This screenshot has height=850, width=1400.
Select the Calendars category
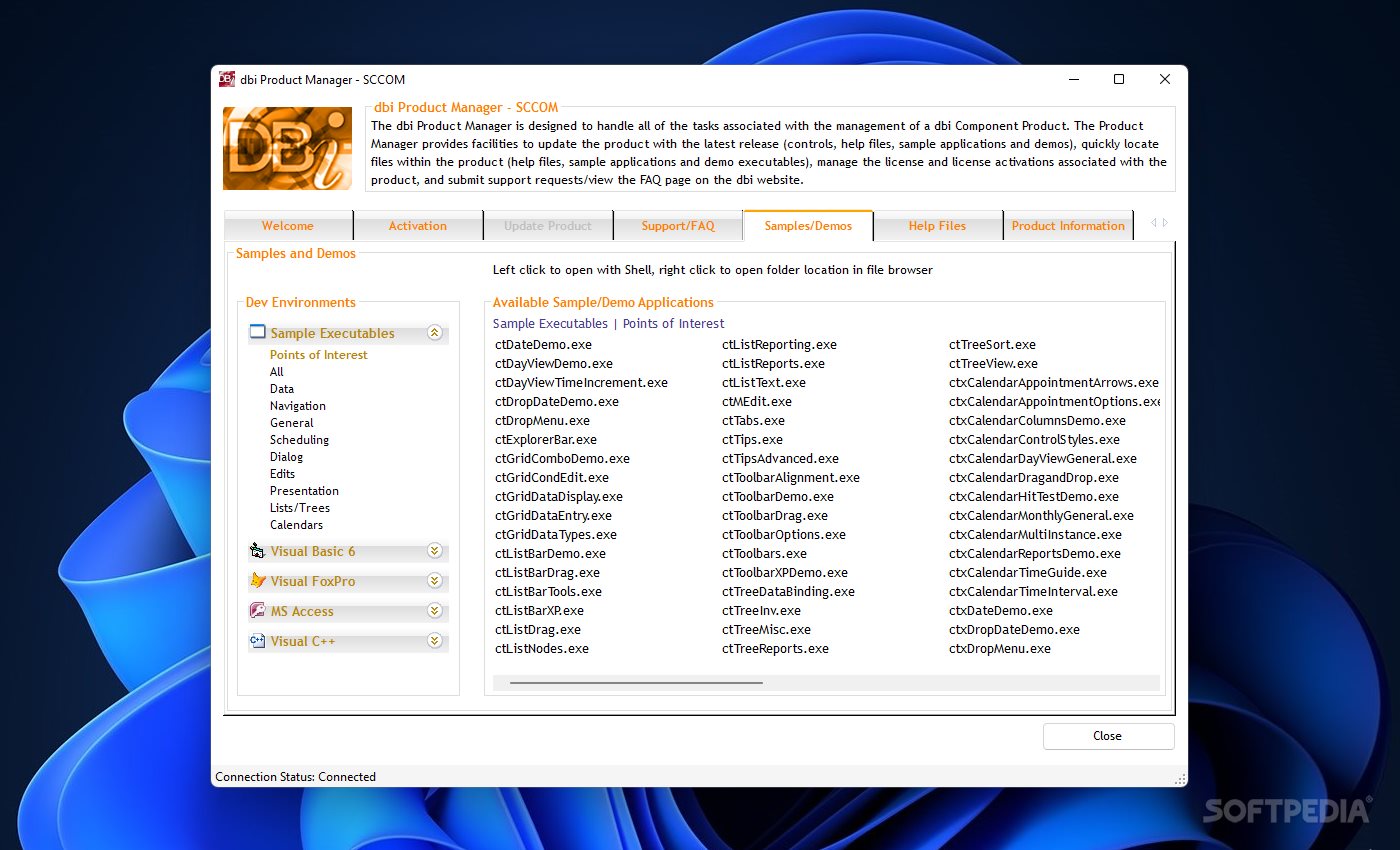click(x=296, y=525)
